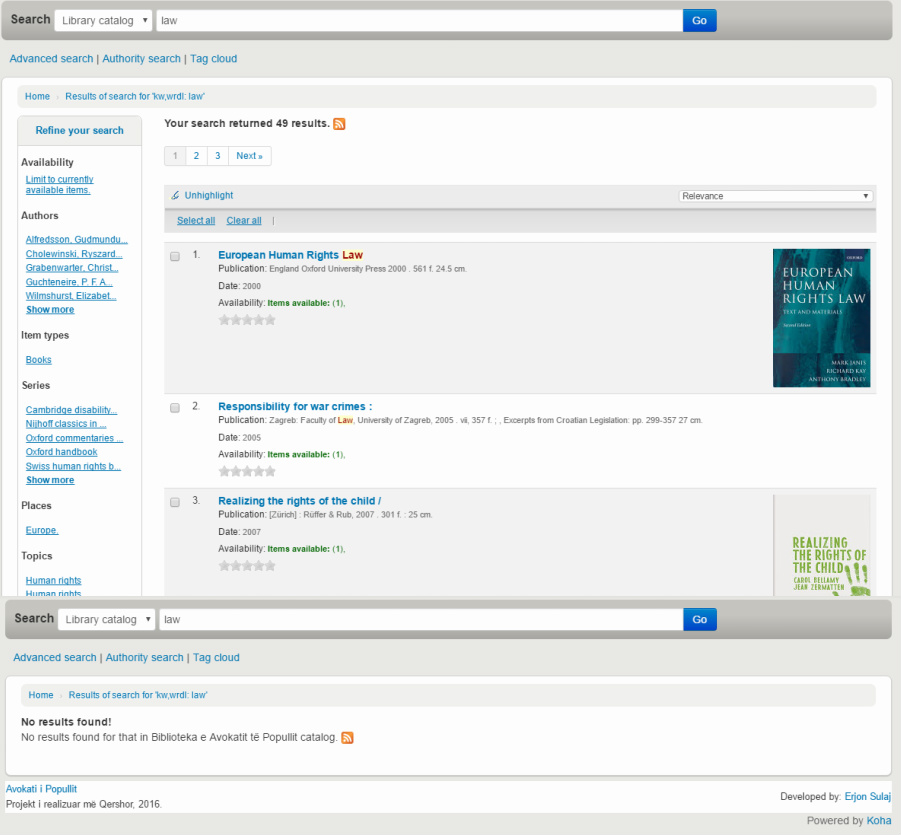Expand Show more under Authors
The height and width of the screenshot is (835, 901).
pos(50,310)
